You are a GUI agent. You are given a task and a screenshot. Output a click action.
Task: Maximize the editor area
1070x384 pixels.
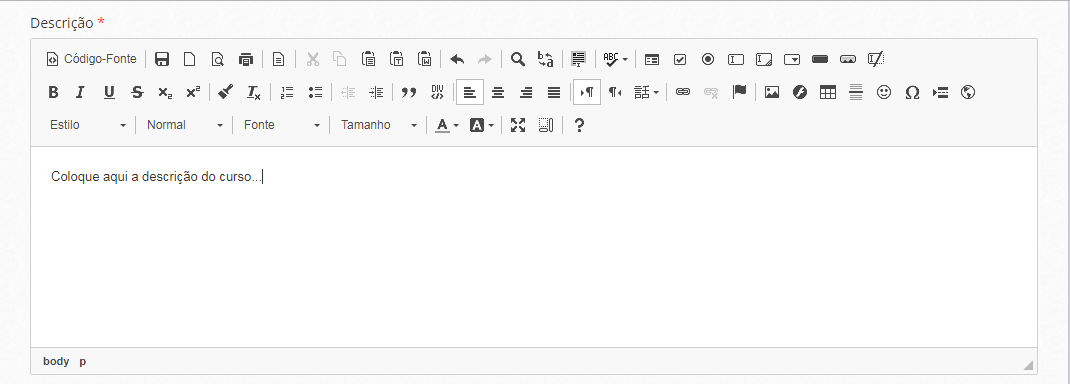tap(518, 125)
